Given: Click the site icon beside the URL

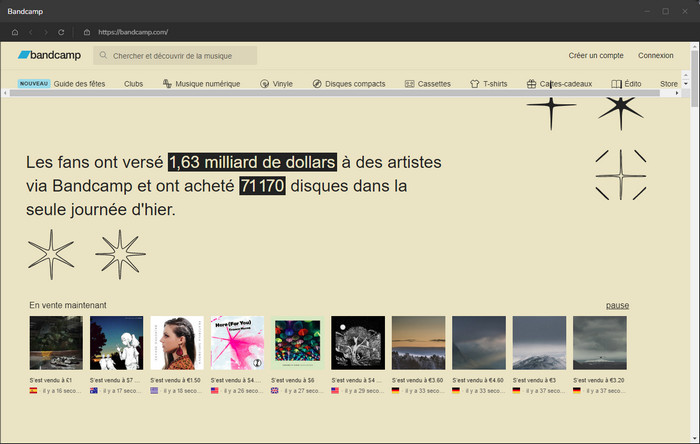Looking at the screenshot, I should [87, 32].
